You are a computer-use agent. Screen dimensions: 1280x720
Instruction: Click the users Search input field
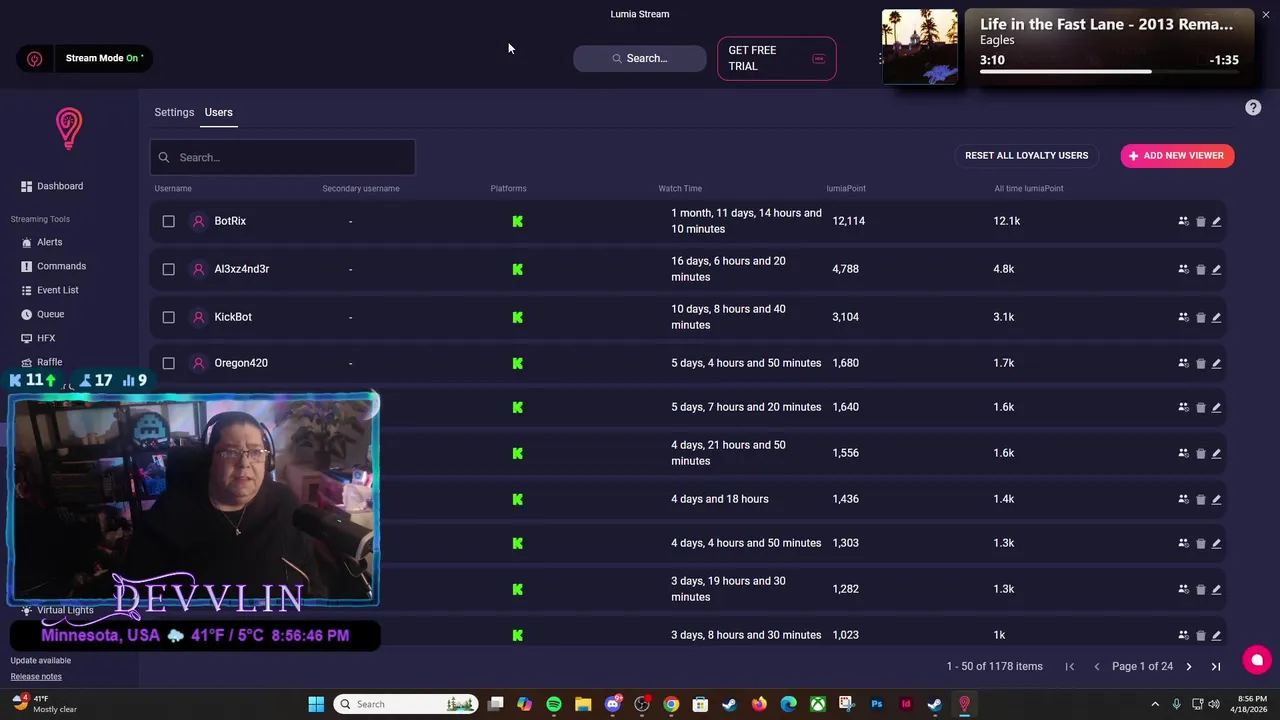click(282, 157)
